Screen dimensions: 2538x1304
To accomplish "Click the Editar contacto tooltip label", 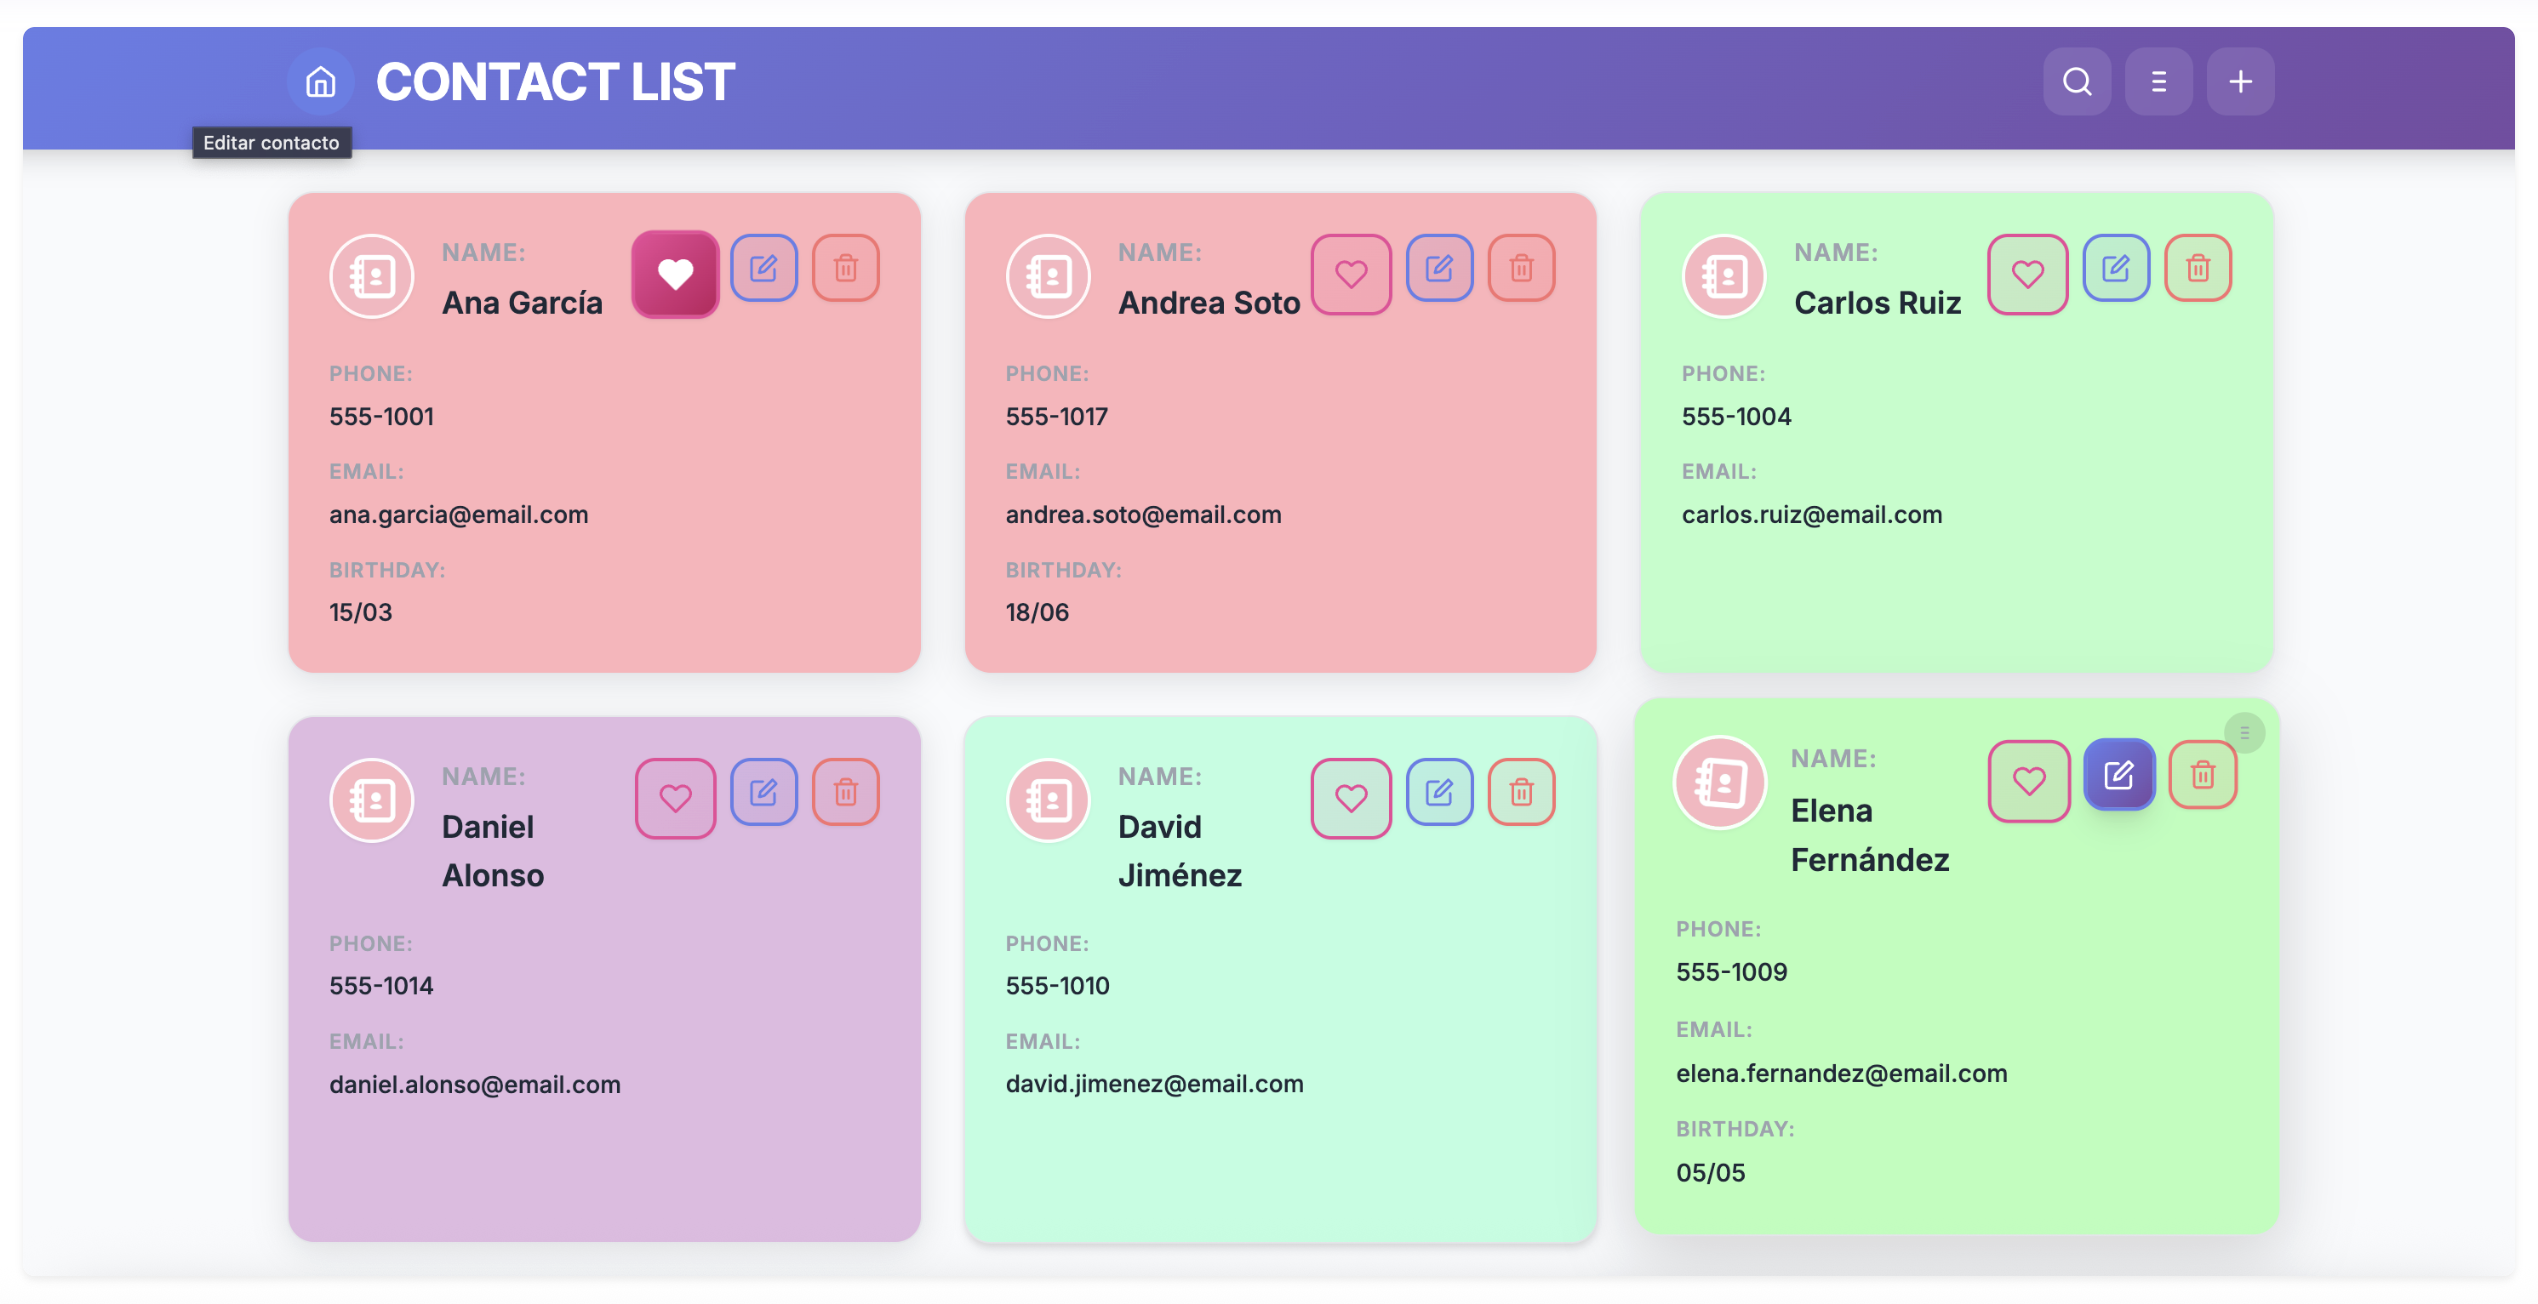I will pos(271,142).
